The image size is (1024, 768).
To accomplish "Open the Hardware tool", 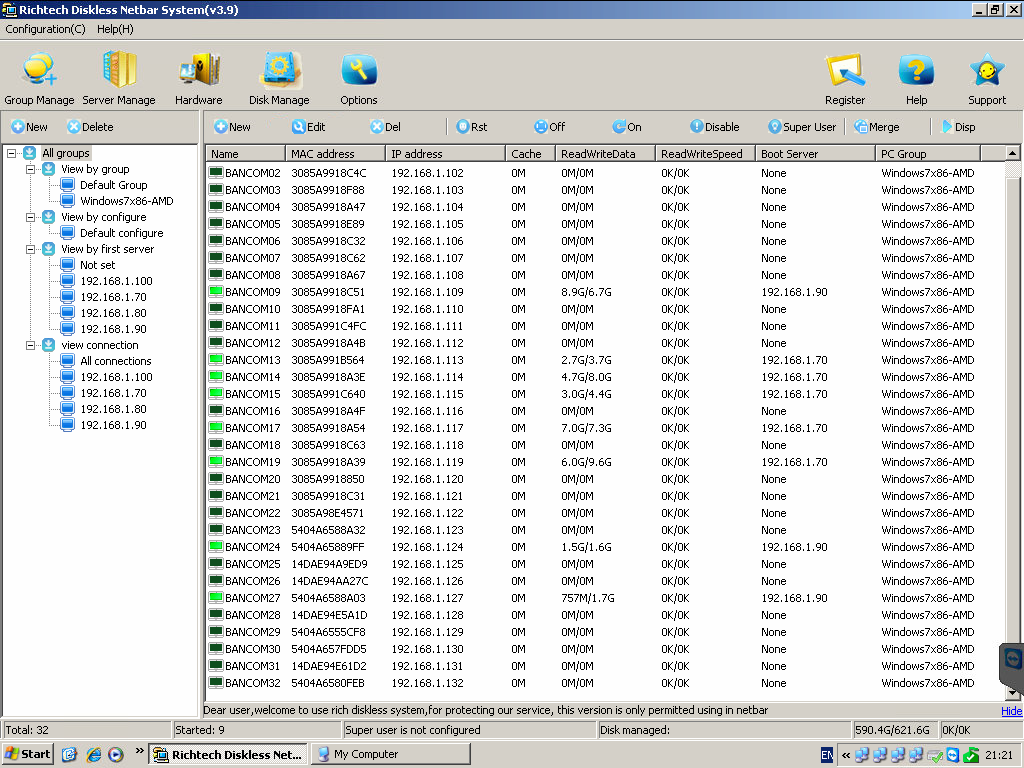I will coord(199,79).
